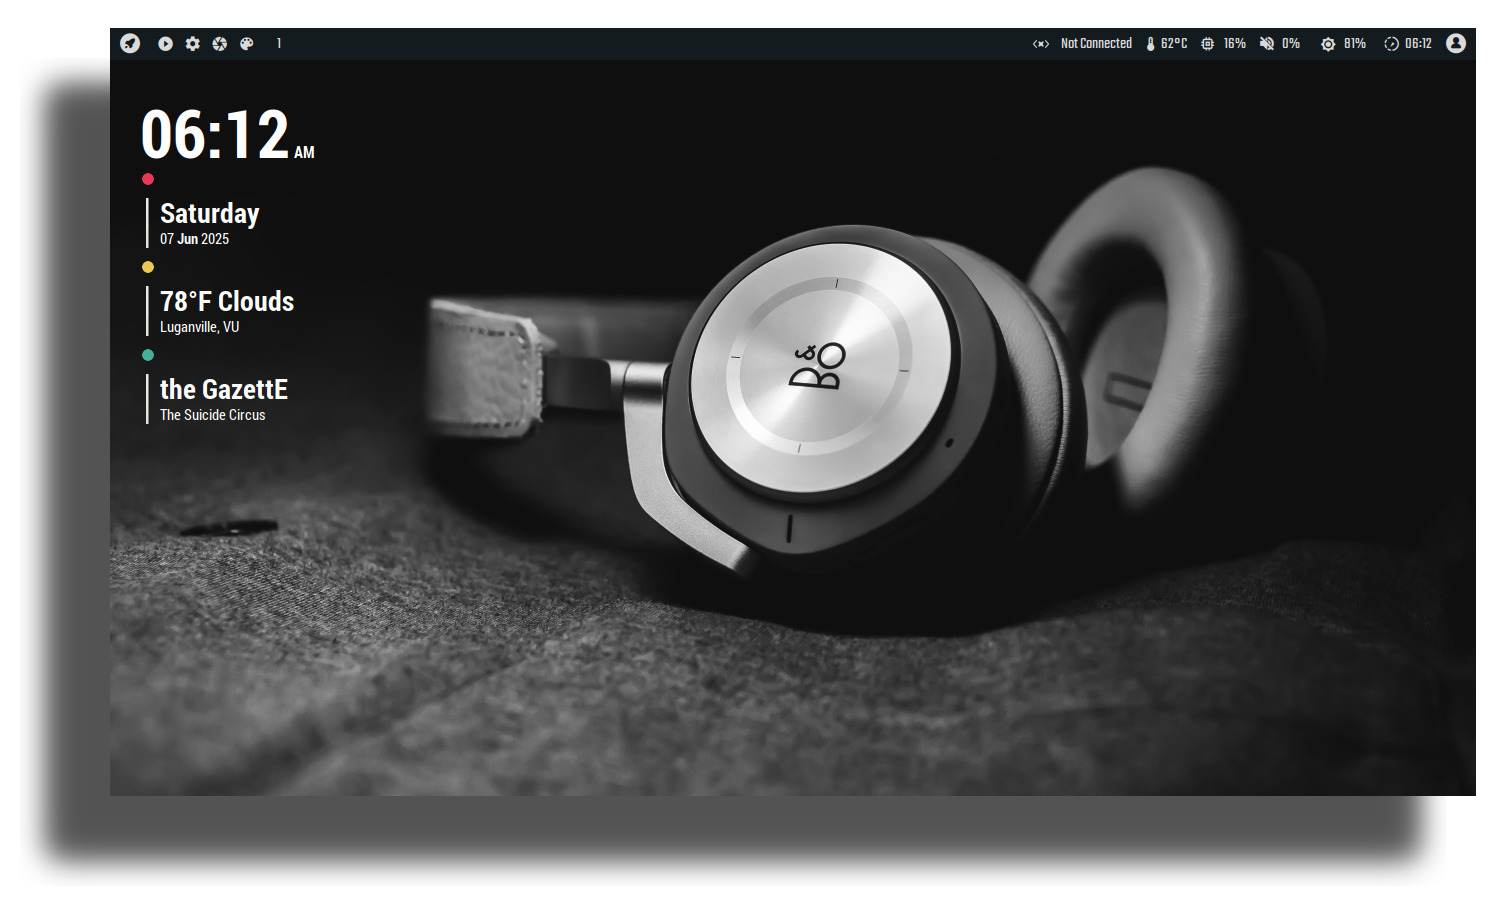
Task: Click the play media icon in the bar
Action: tap(165, 43)
